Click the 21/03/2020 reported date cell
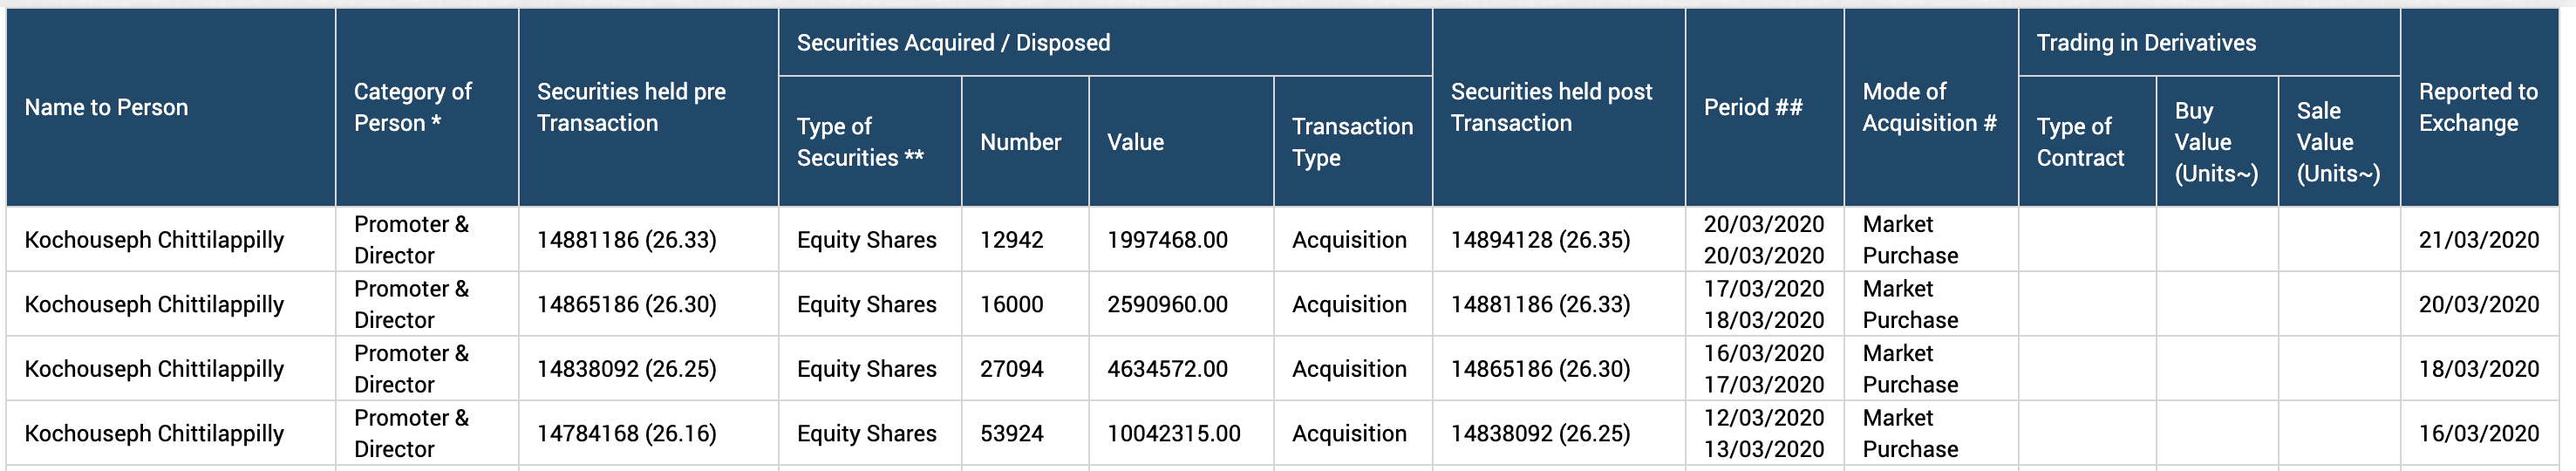The height and width of the screenshot is (471, 2576). point(2478,240)
